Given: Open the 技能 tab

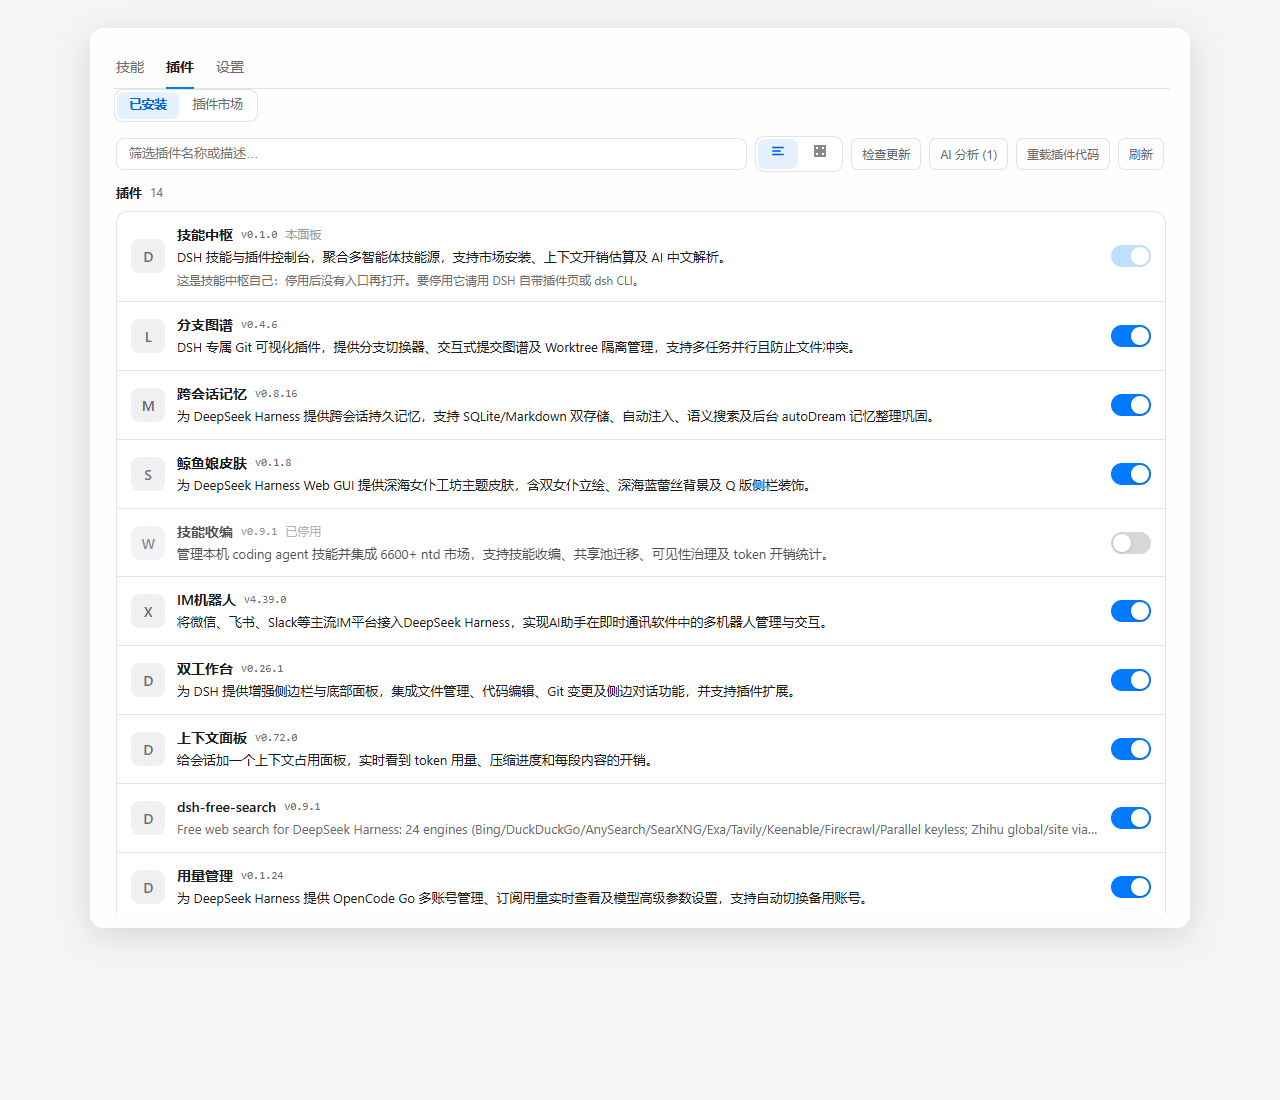Looking at the screenshot, I should (130, 67).
